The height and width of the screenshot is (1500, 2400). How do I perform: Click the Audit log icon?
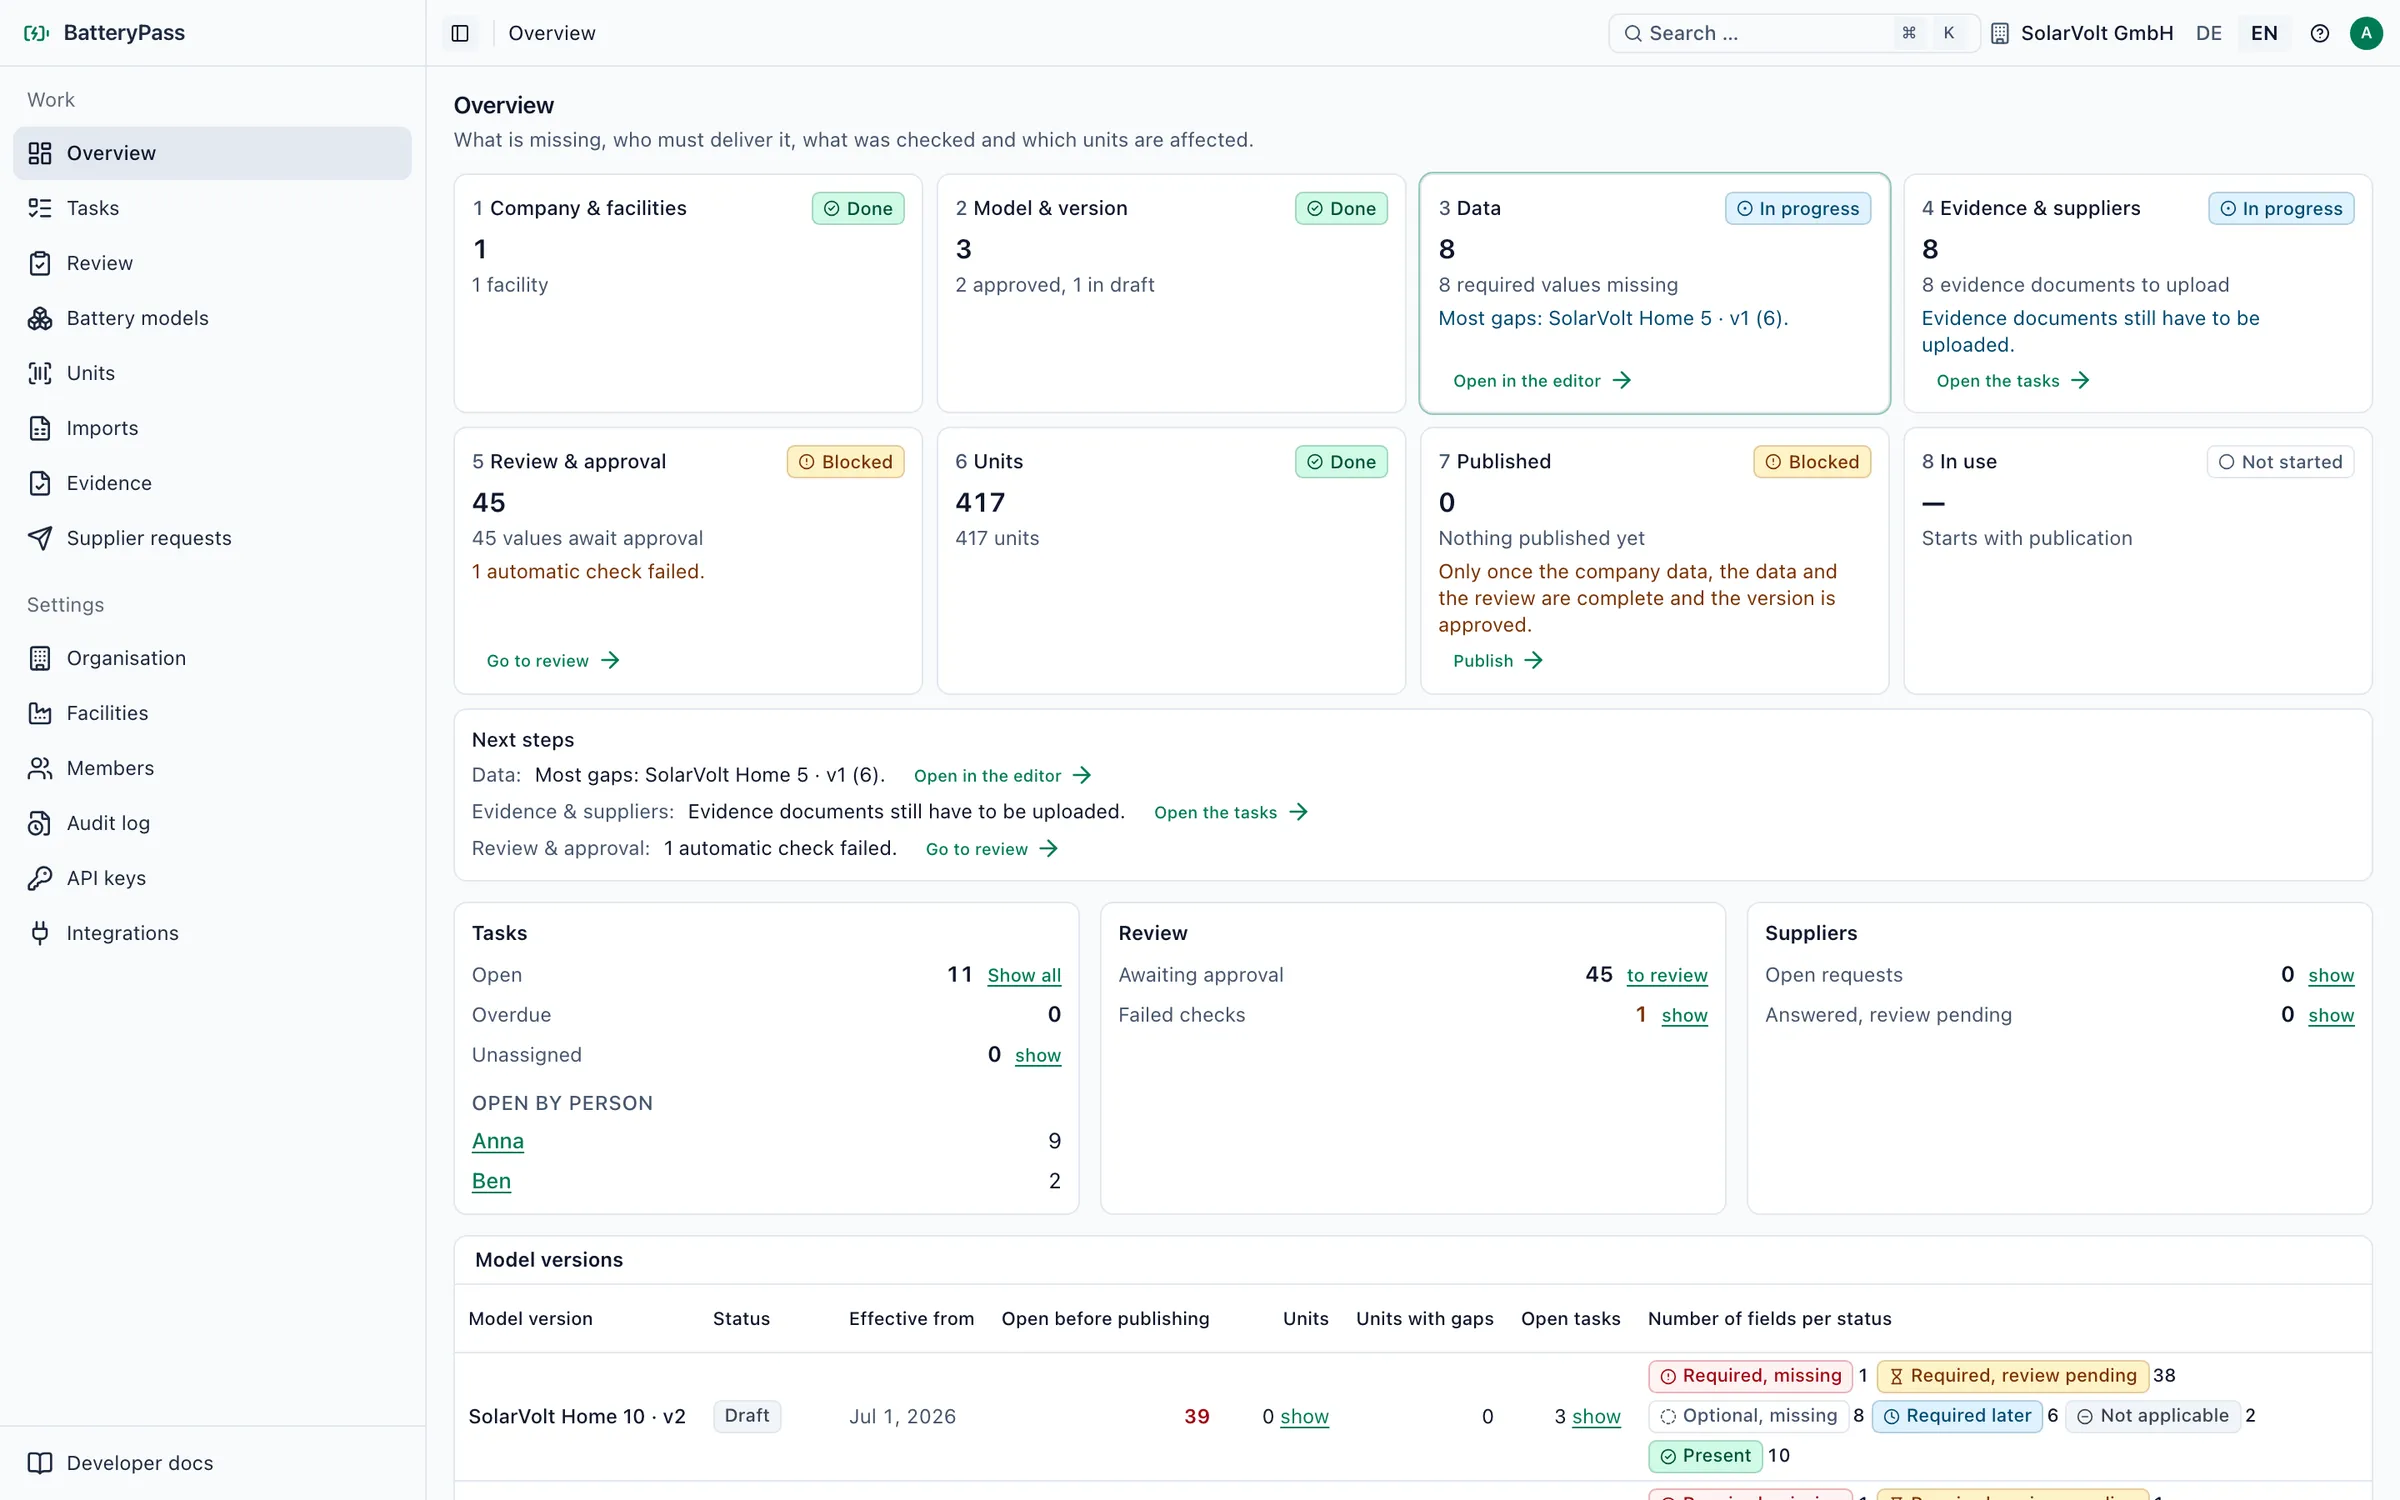click(x=40, y=823)
